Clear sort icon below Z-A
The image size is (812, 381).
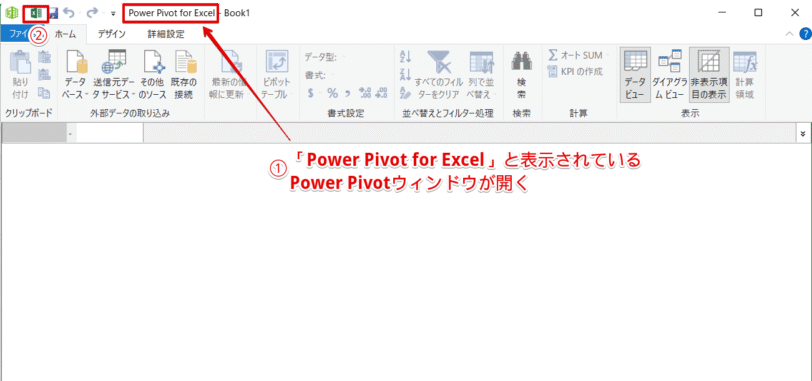(405, 93)
